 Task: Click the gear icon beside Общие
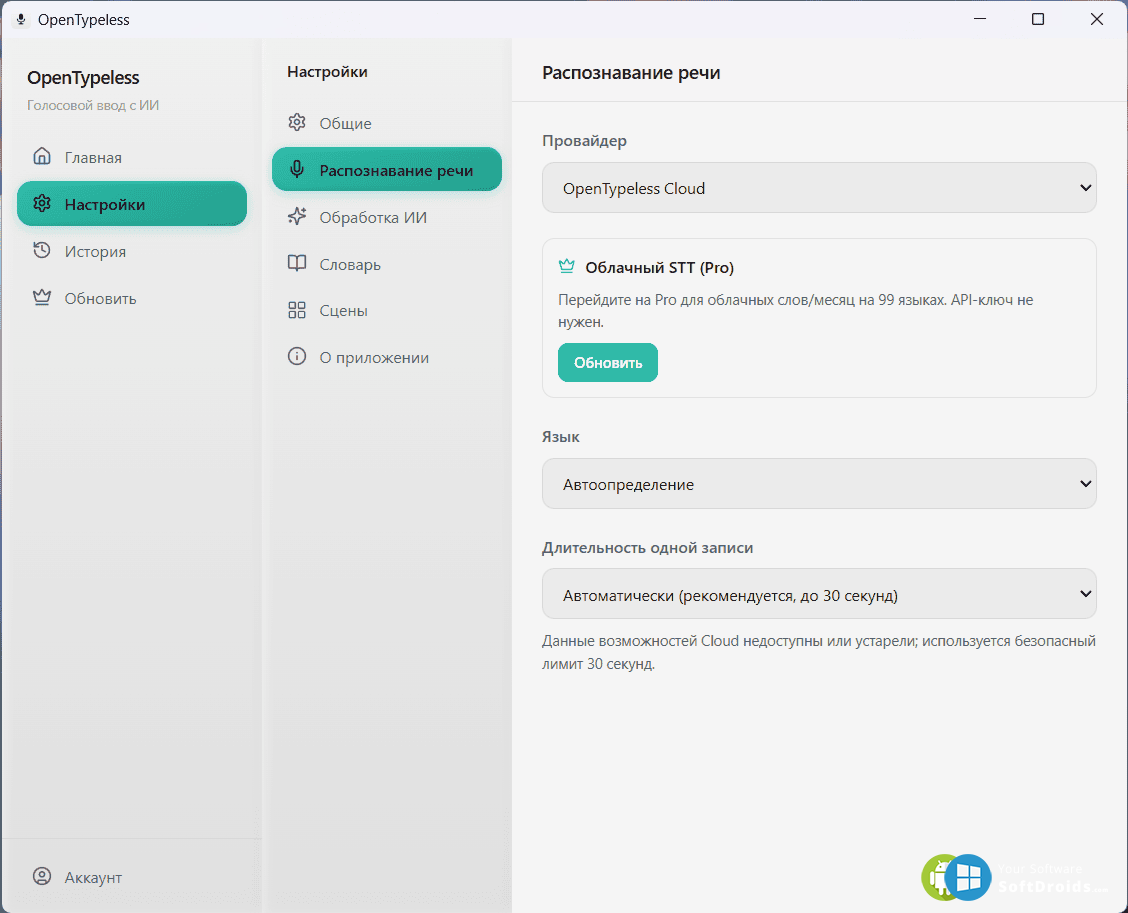click(x=297, y=122)
